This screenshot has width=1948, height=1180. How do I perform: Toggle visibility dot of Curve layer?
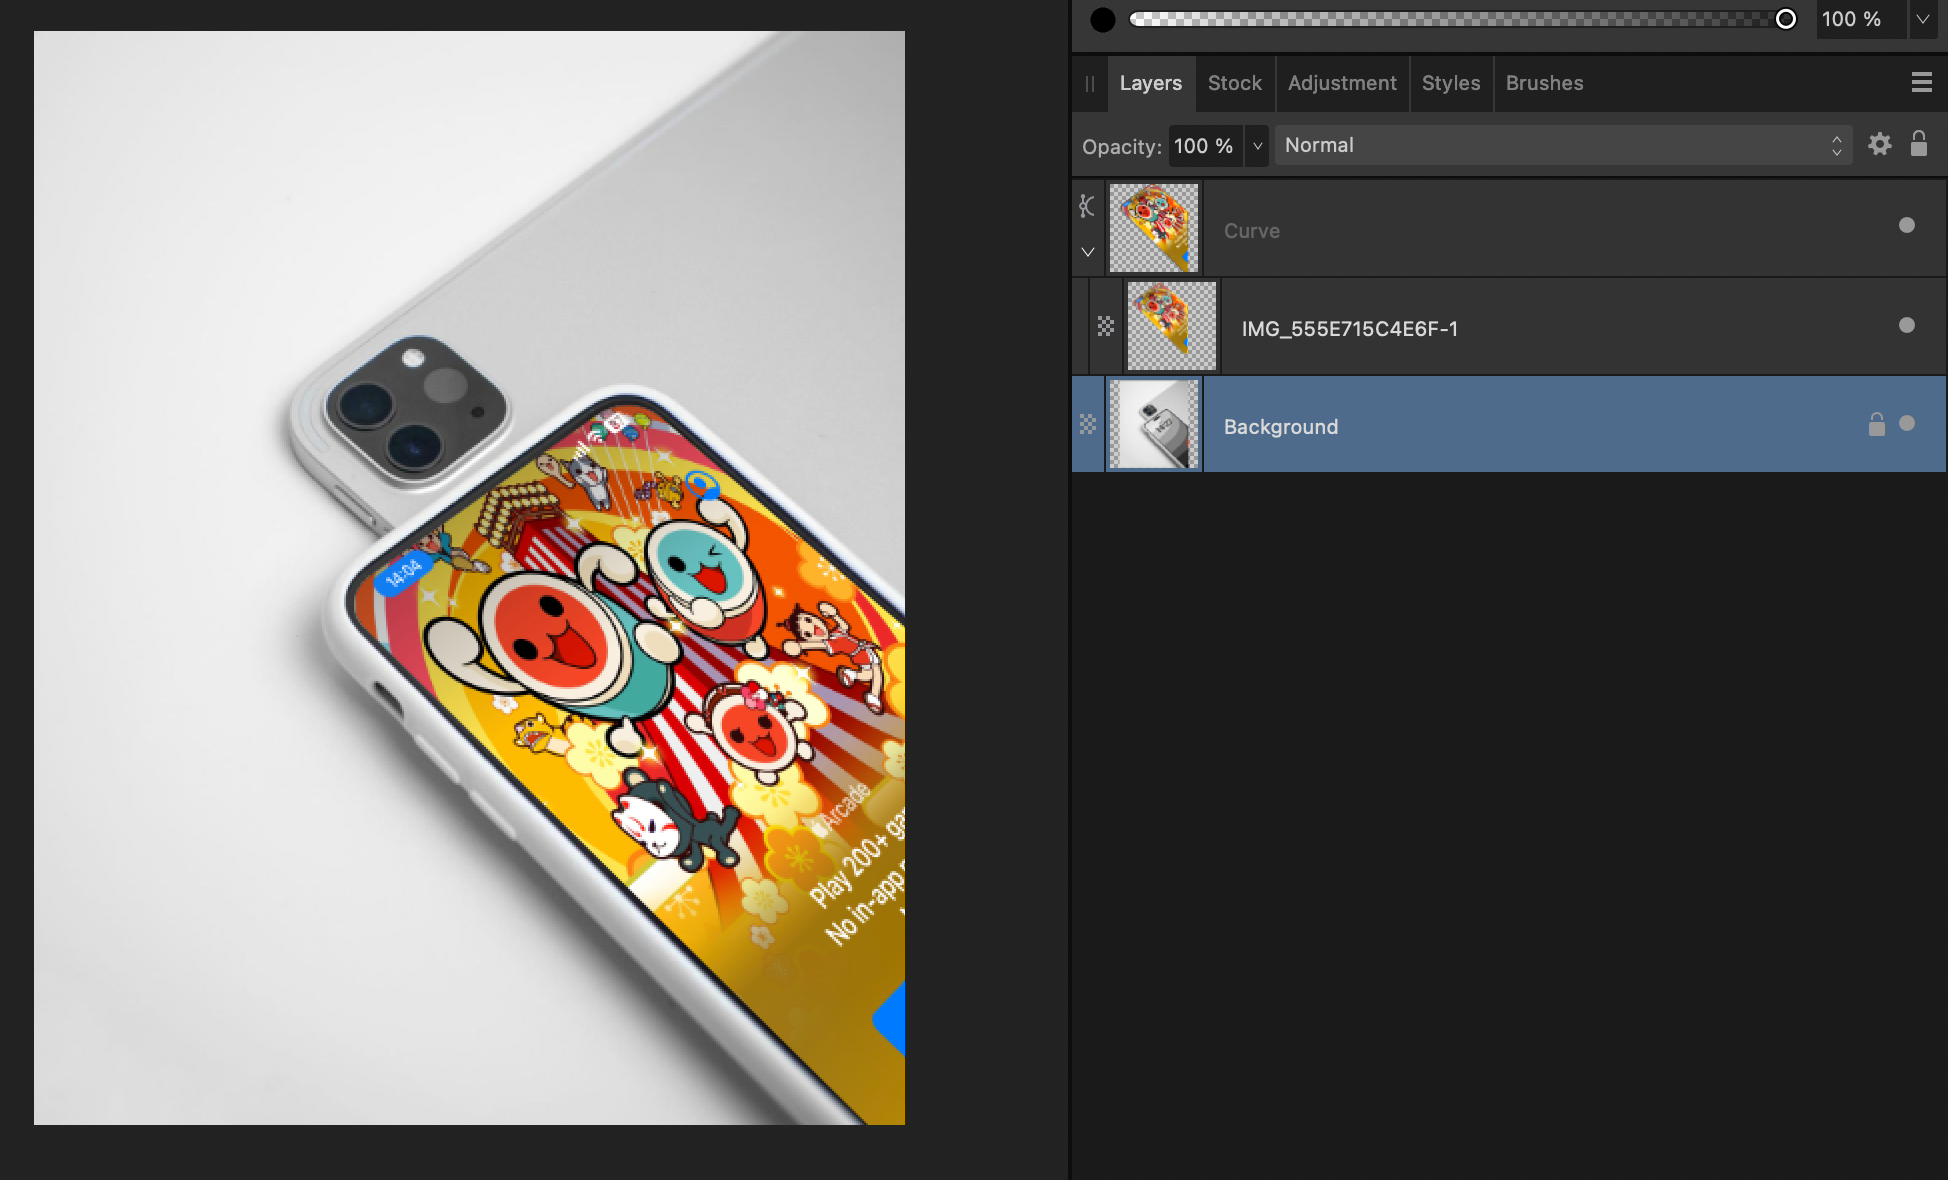(x=1906, y=225)
